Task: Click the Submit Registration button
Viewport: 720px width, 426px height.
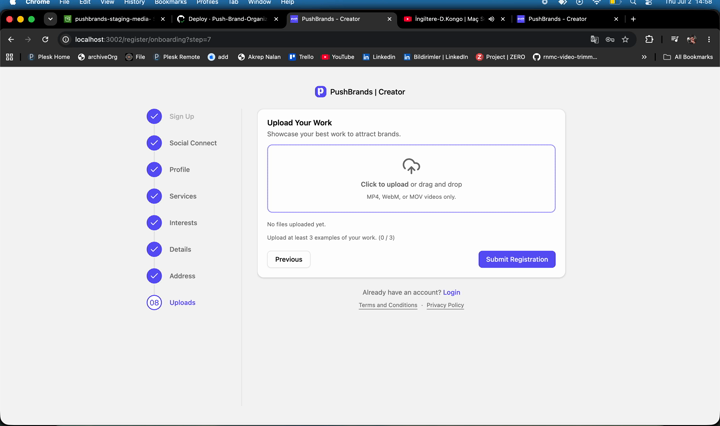Action: point(517,259)
